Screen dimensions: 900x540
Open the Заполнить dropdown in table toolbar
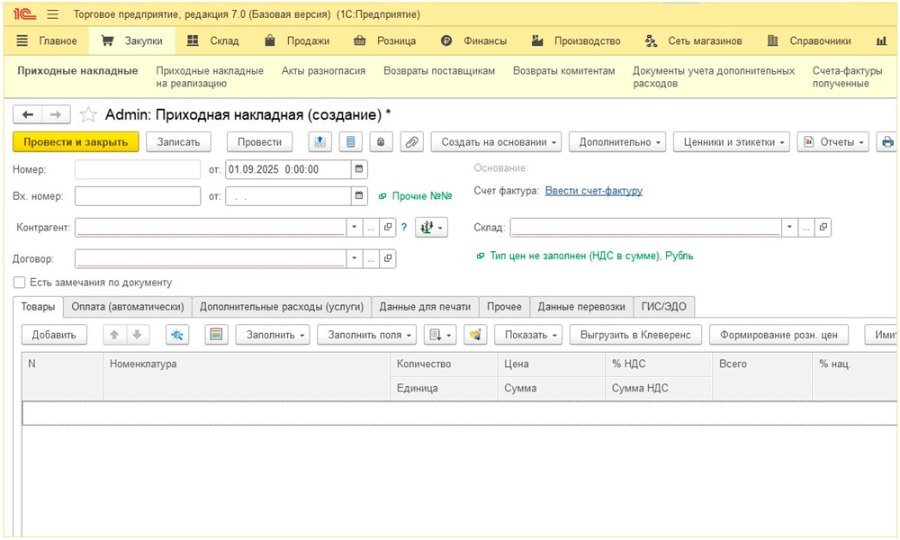click(x=273, y=335)
